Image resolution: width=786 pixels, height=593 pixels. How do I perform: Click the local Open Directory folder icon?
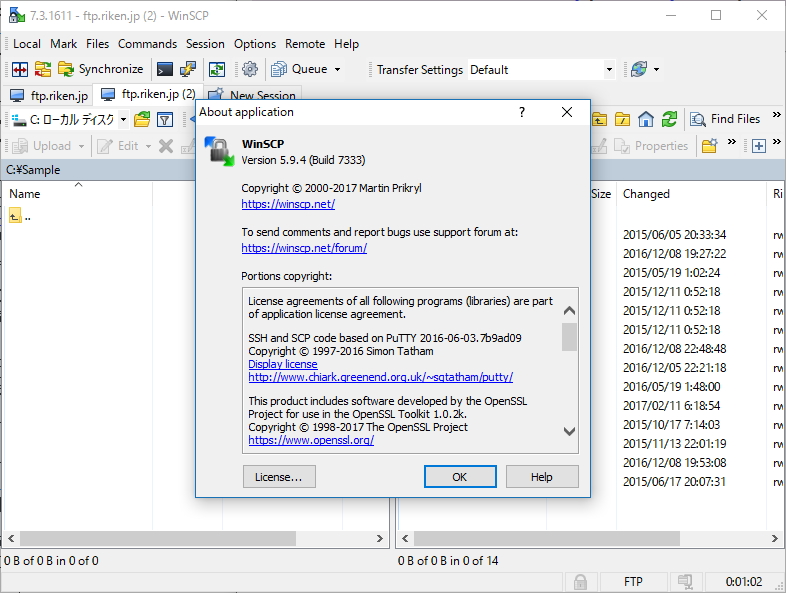142,119
